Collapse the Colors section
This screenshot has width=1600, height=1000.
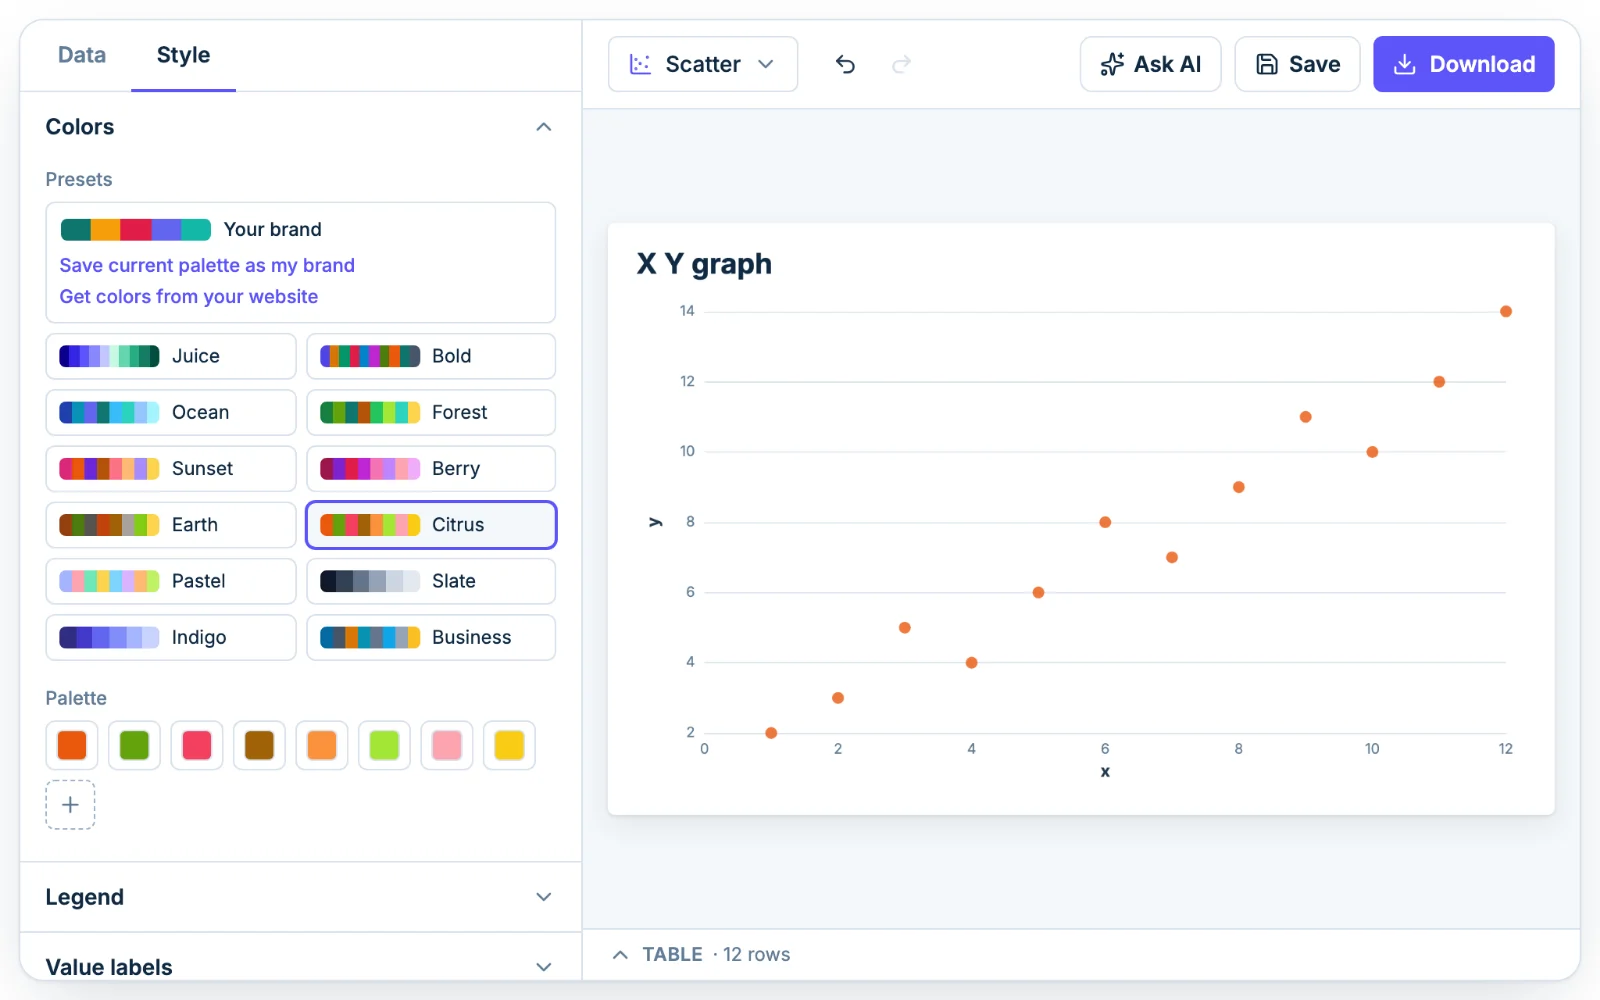544,127
